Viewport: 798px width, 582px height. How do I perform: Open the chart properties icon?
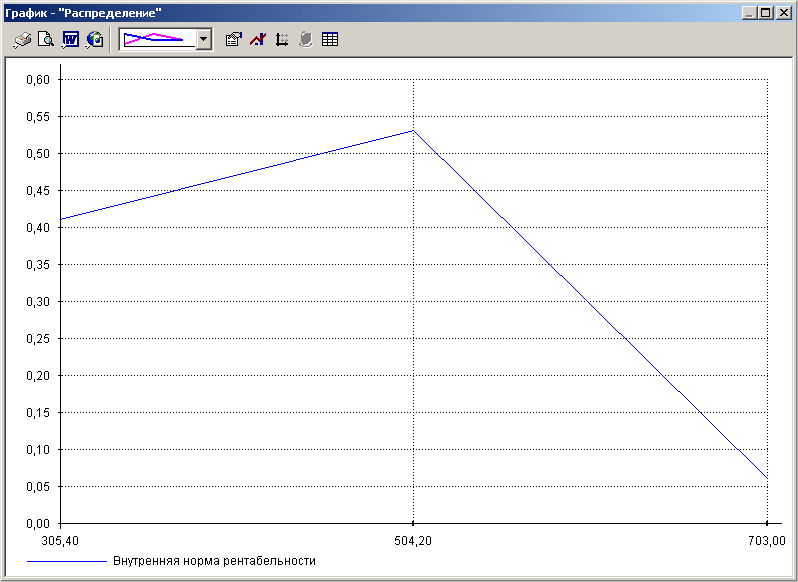coord(234,39)
